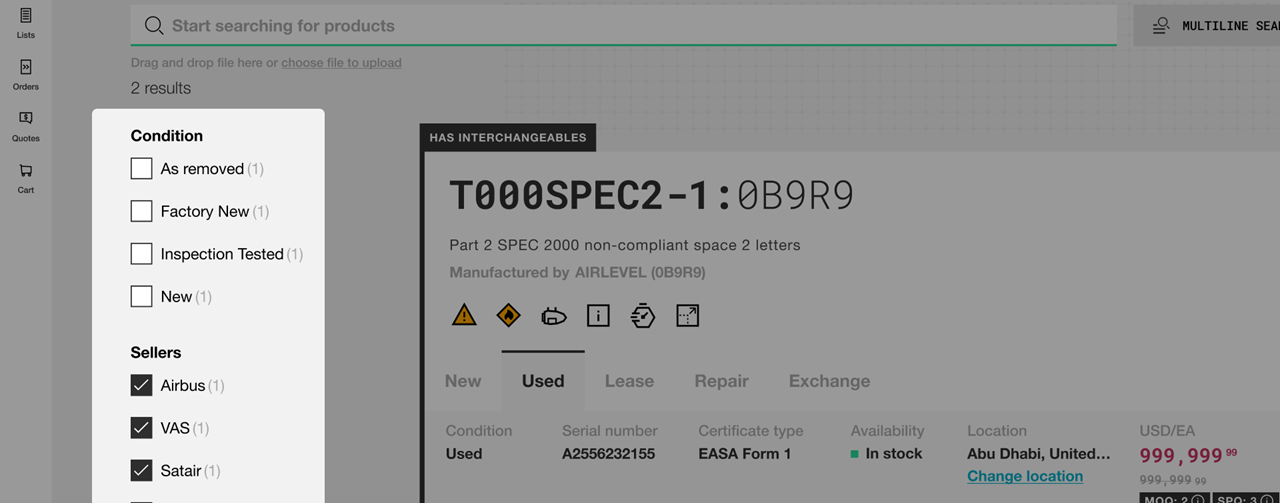Switch to the Repair tab

pos(722,381)
